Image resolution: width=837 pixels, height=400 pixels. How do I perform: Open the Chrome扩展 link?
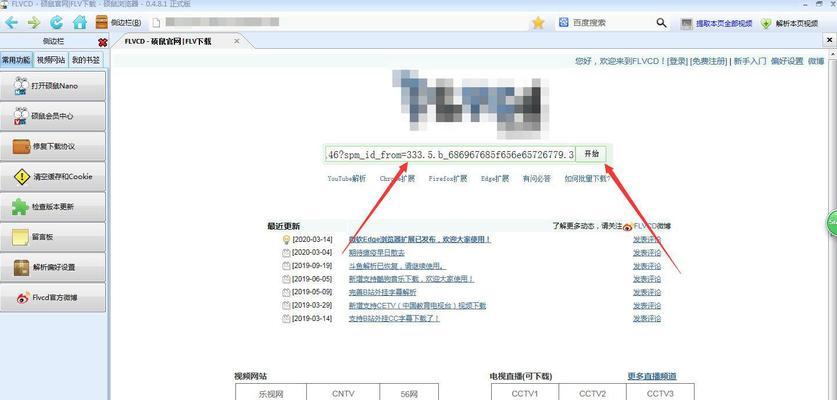pyautogui.click(x=397, y=179)
